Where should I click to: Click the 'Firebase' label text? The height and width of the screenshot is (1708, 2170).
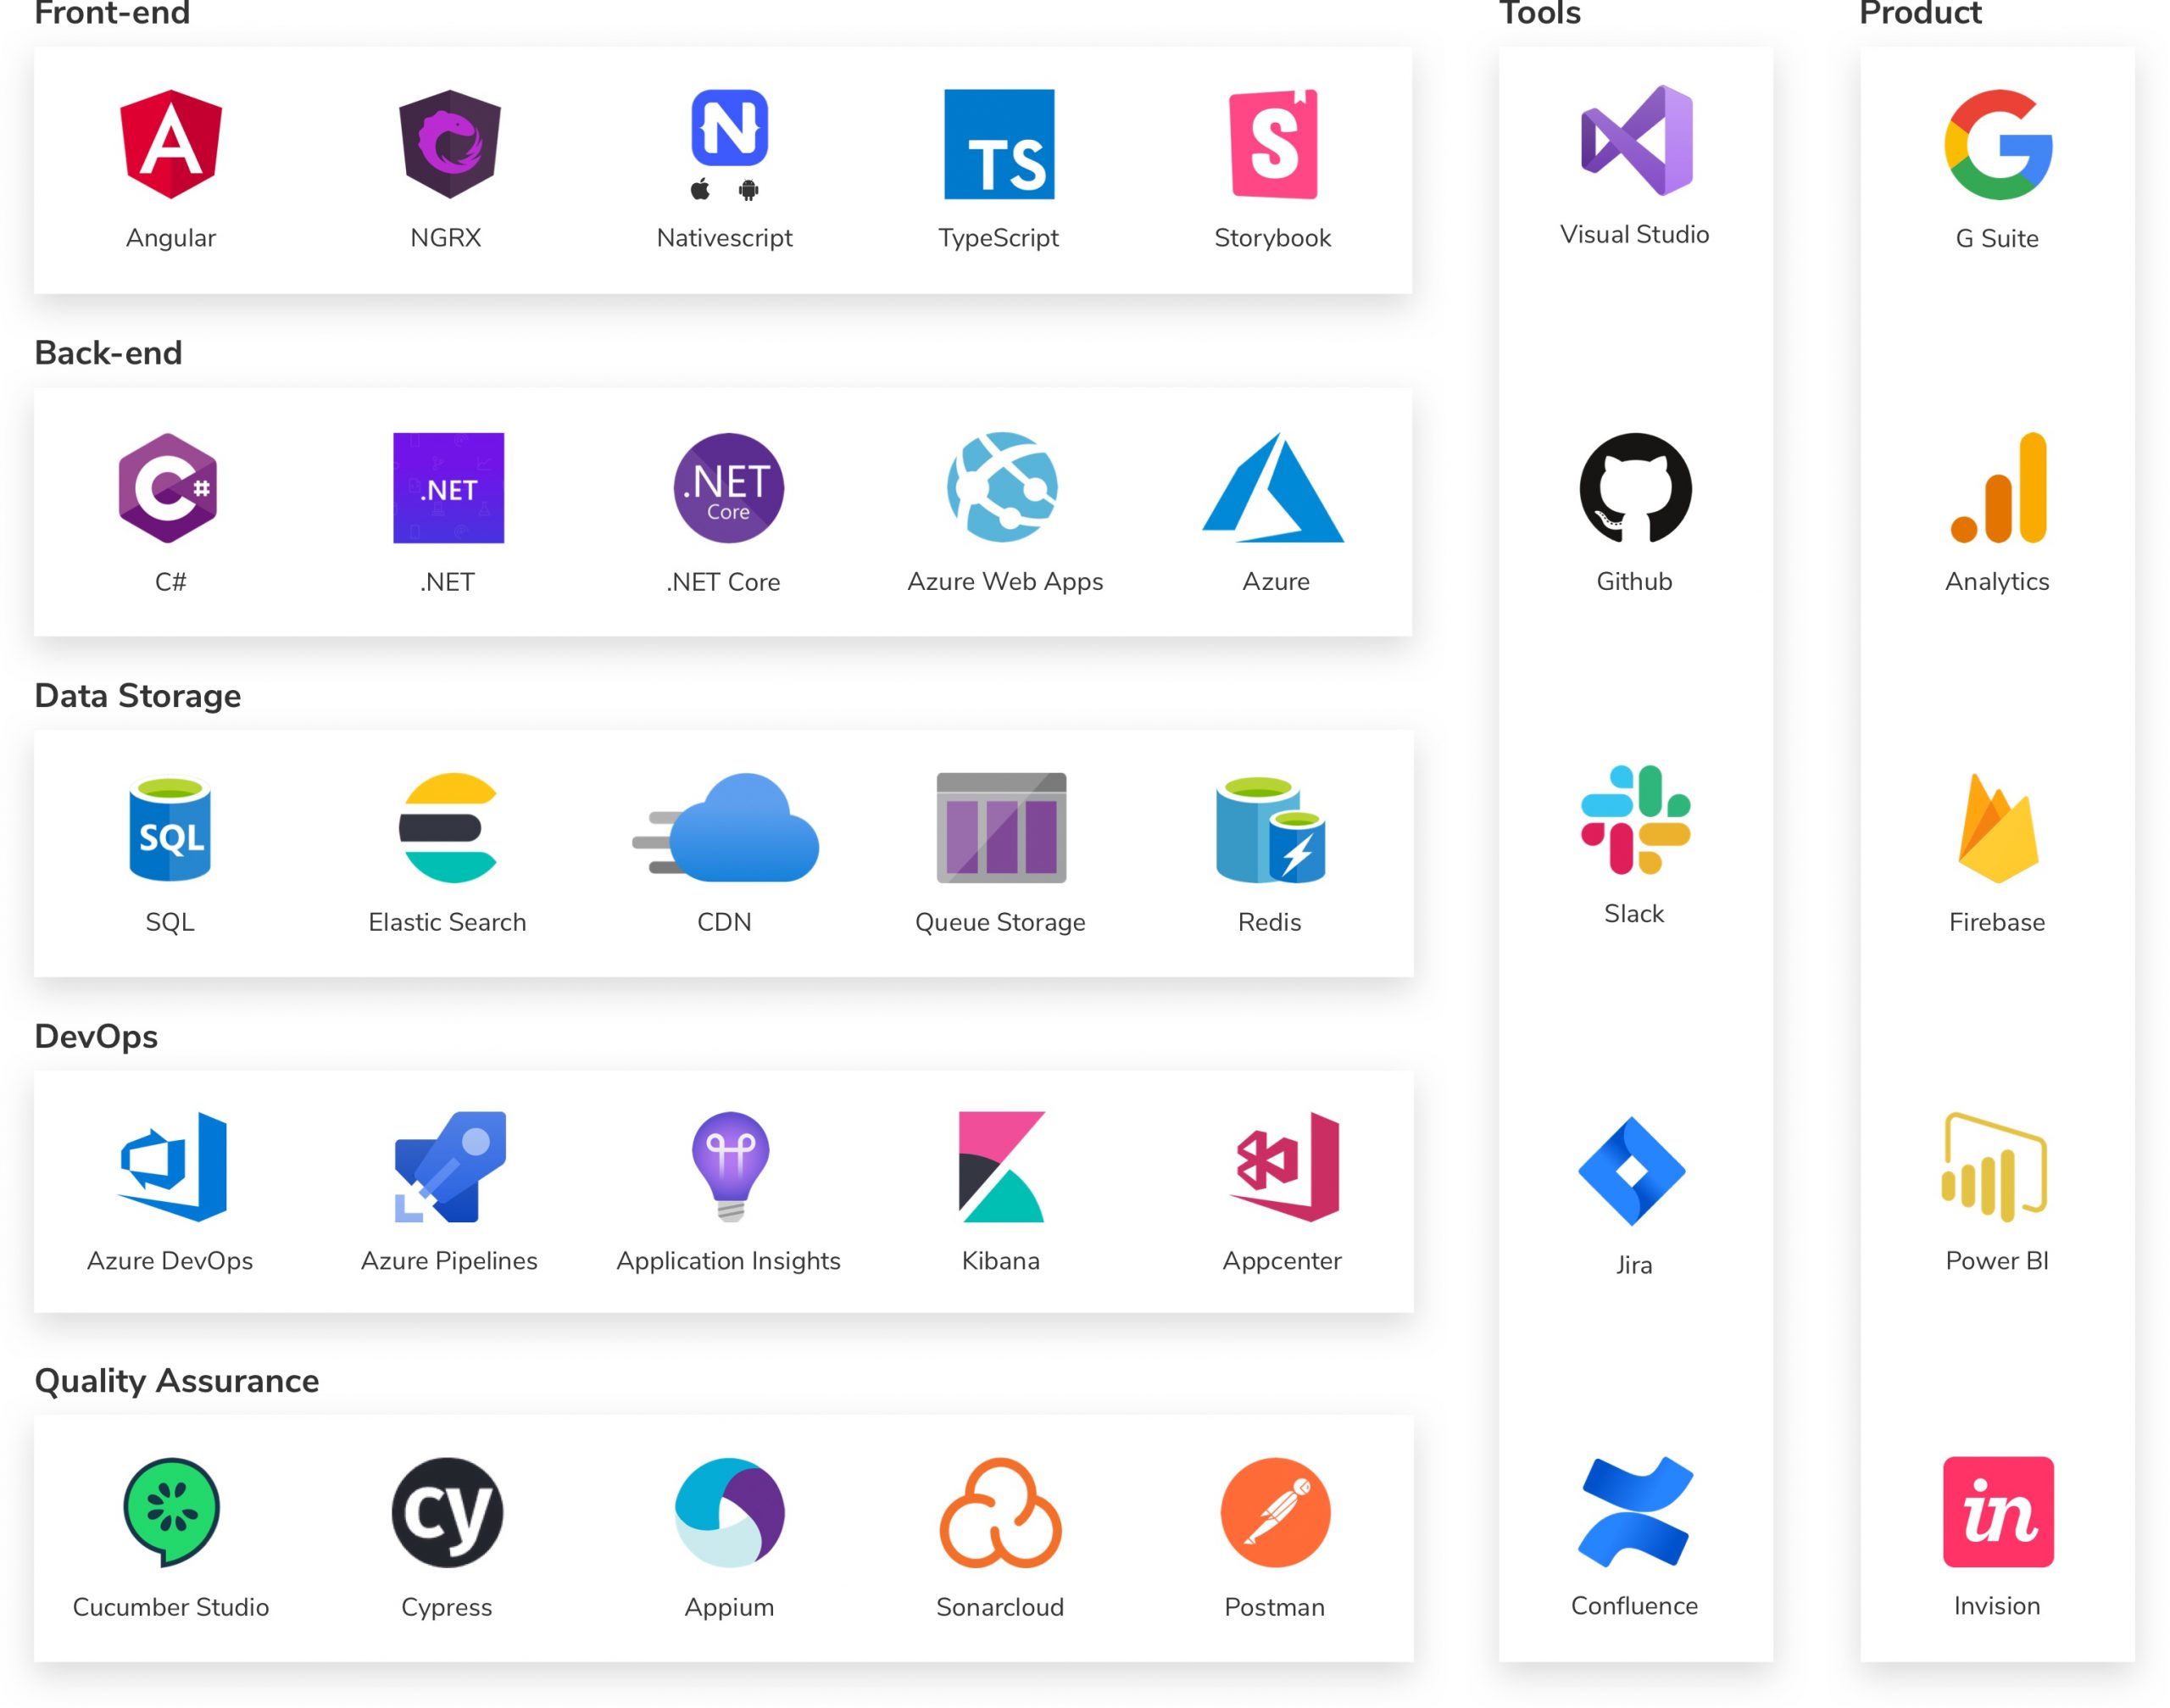click(1997, 922)
